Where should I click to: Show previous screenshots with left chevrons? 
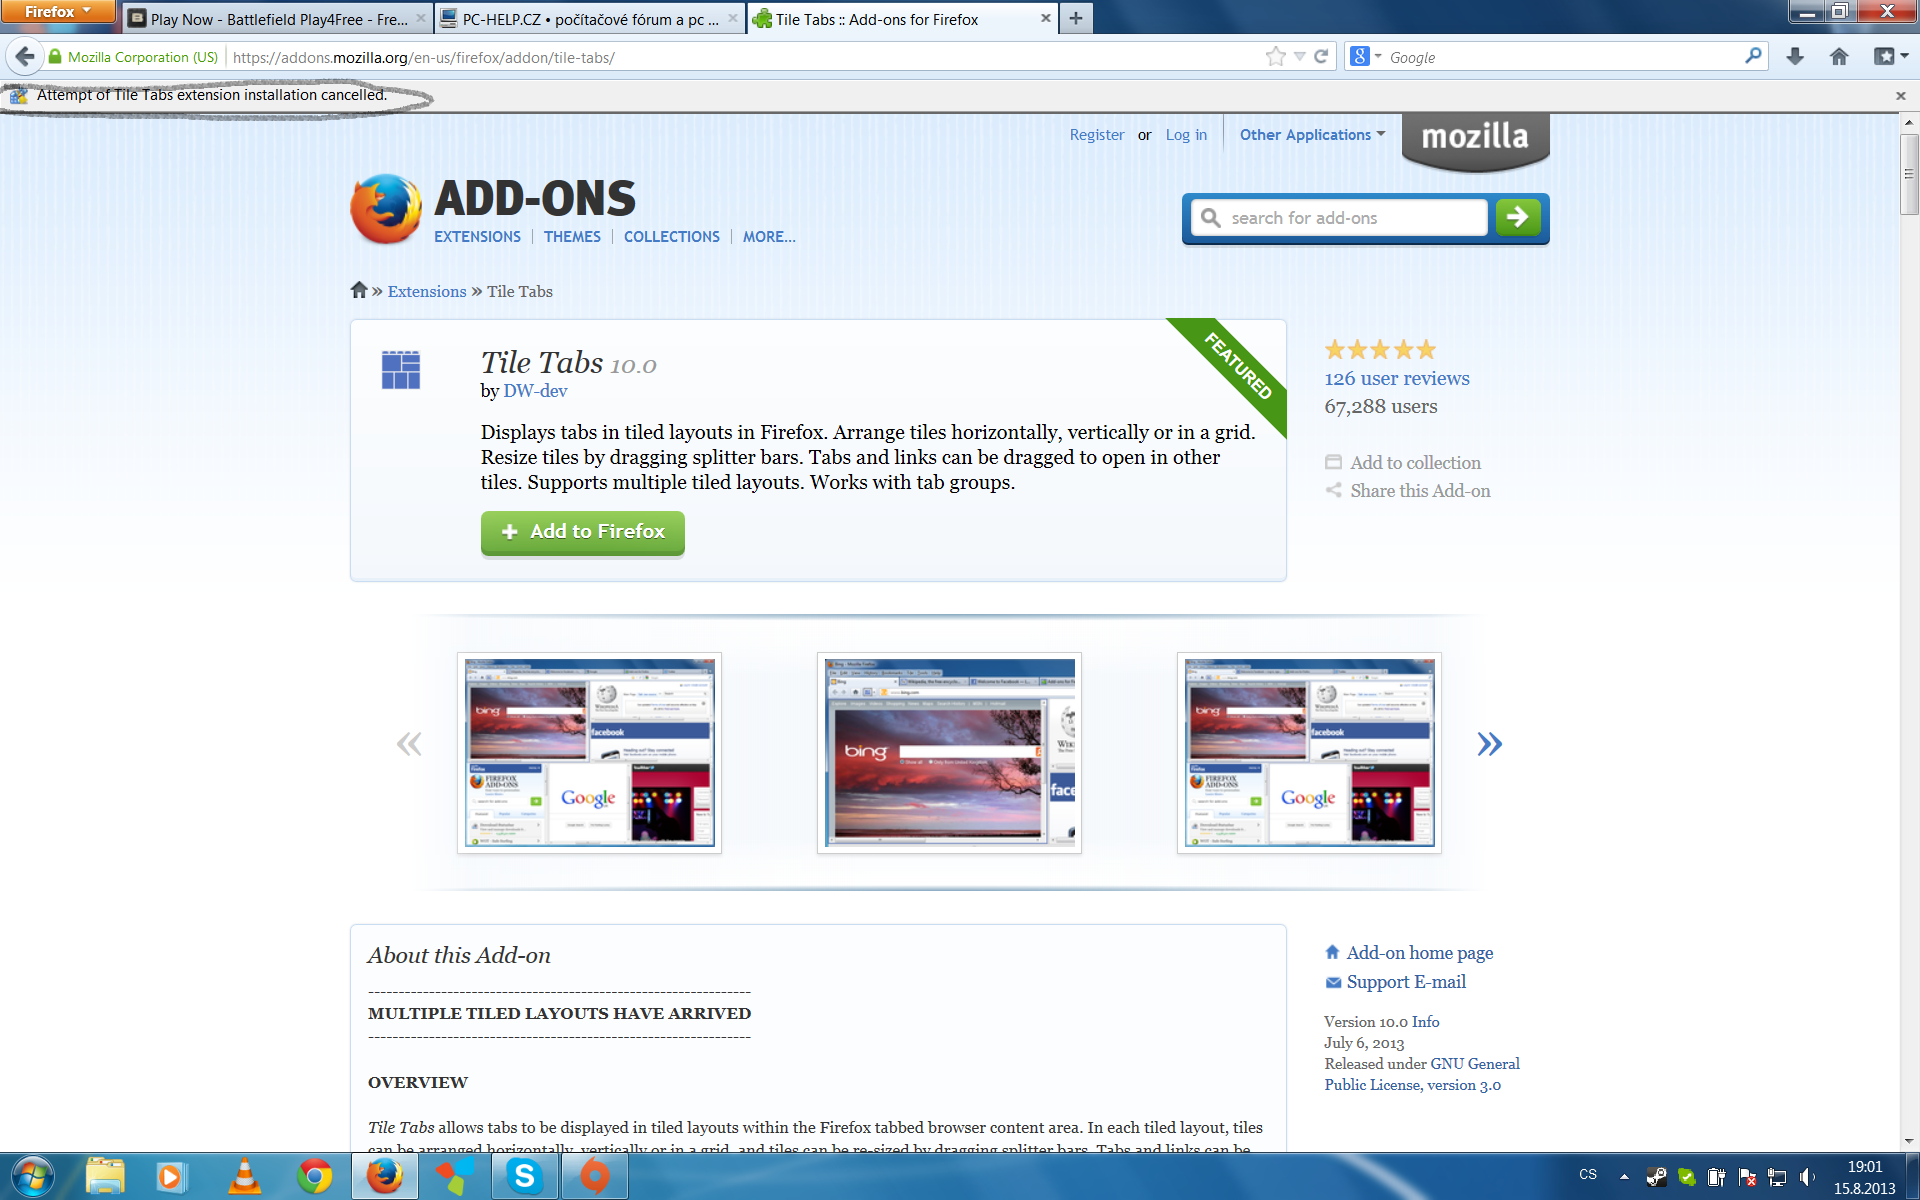409,744
